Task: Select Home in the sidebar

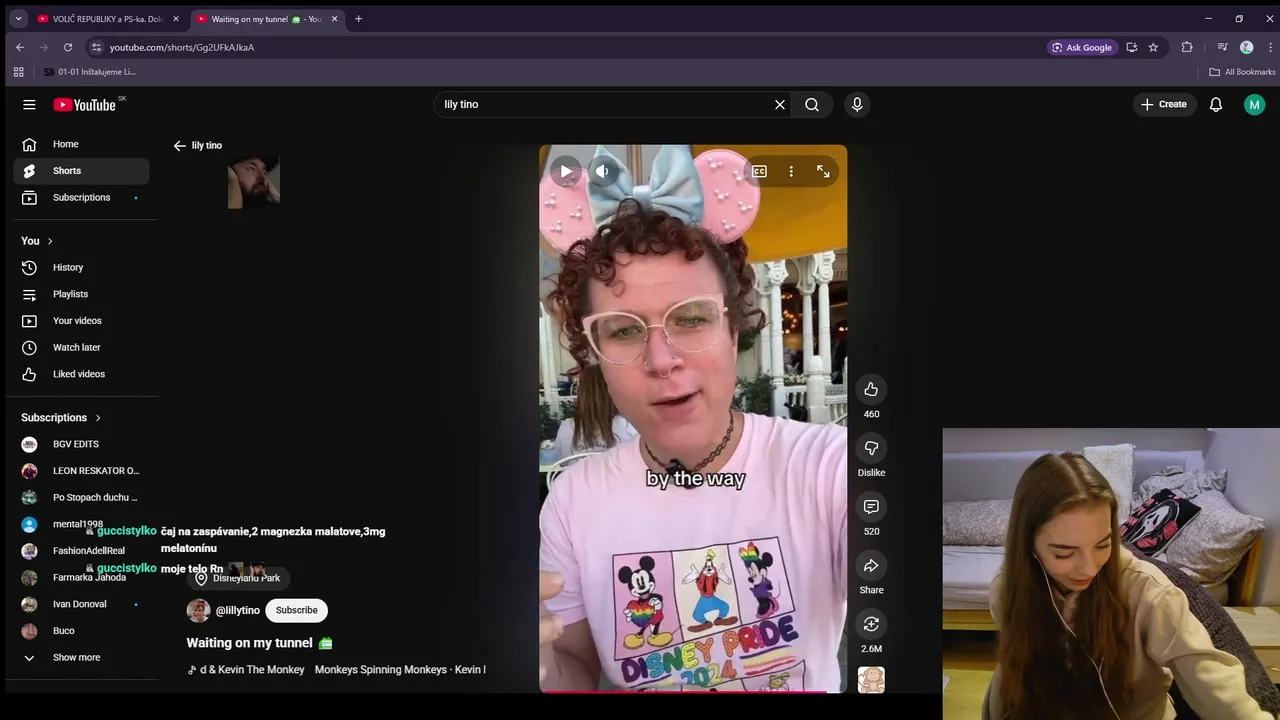Action: (x=81, y=144)
